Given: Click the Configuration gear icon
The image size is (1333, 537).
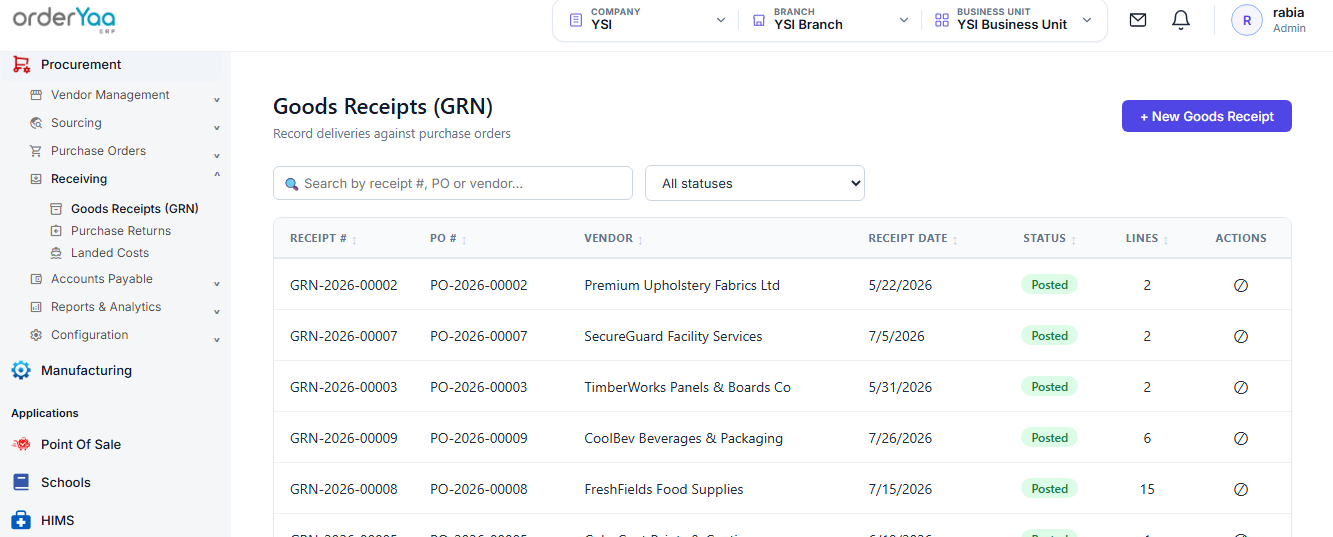Looking at the screenshot, I should tap(36, 335).
